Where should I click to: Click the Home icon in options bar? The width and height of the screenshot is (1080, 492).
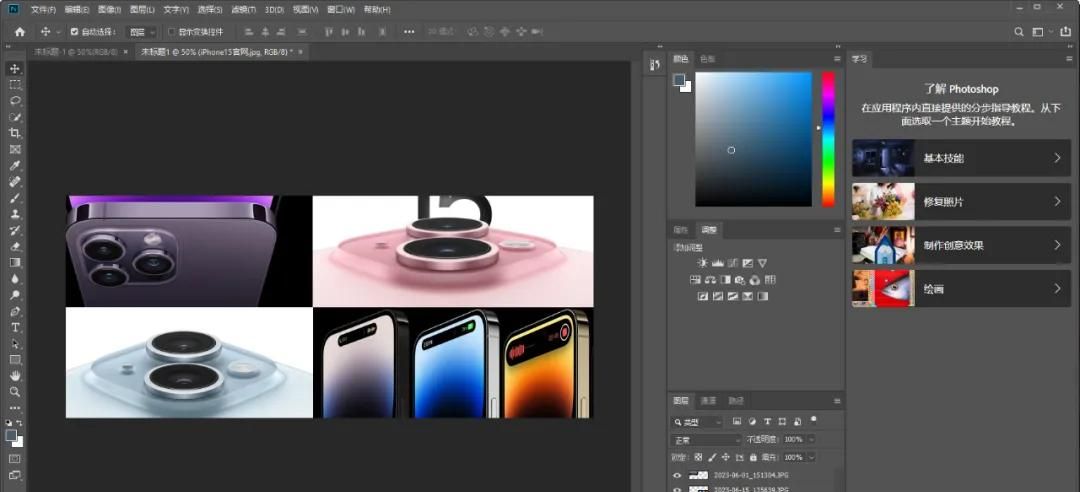coord(19,32)
